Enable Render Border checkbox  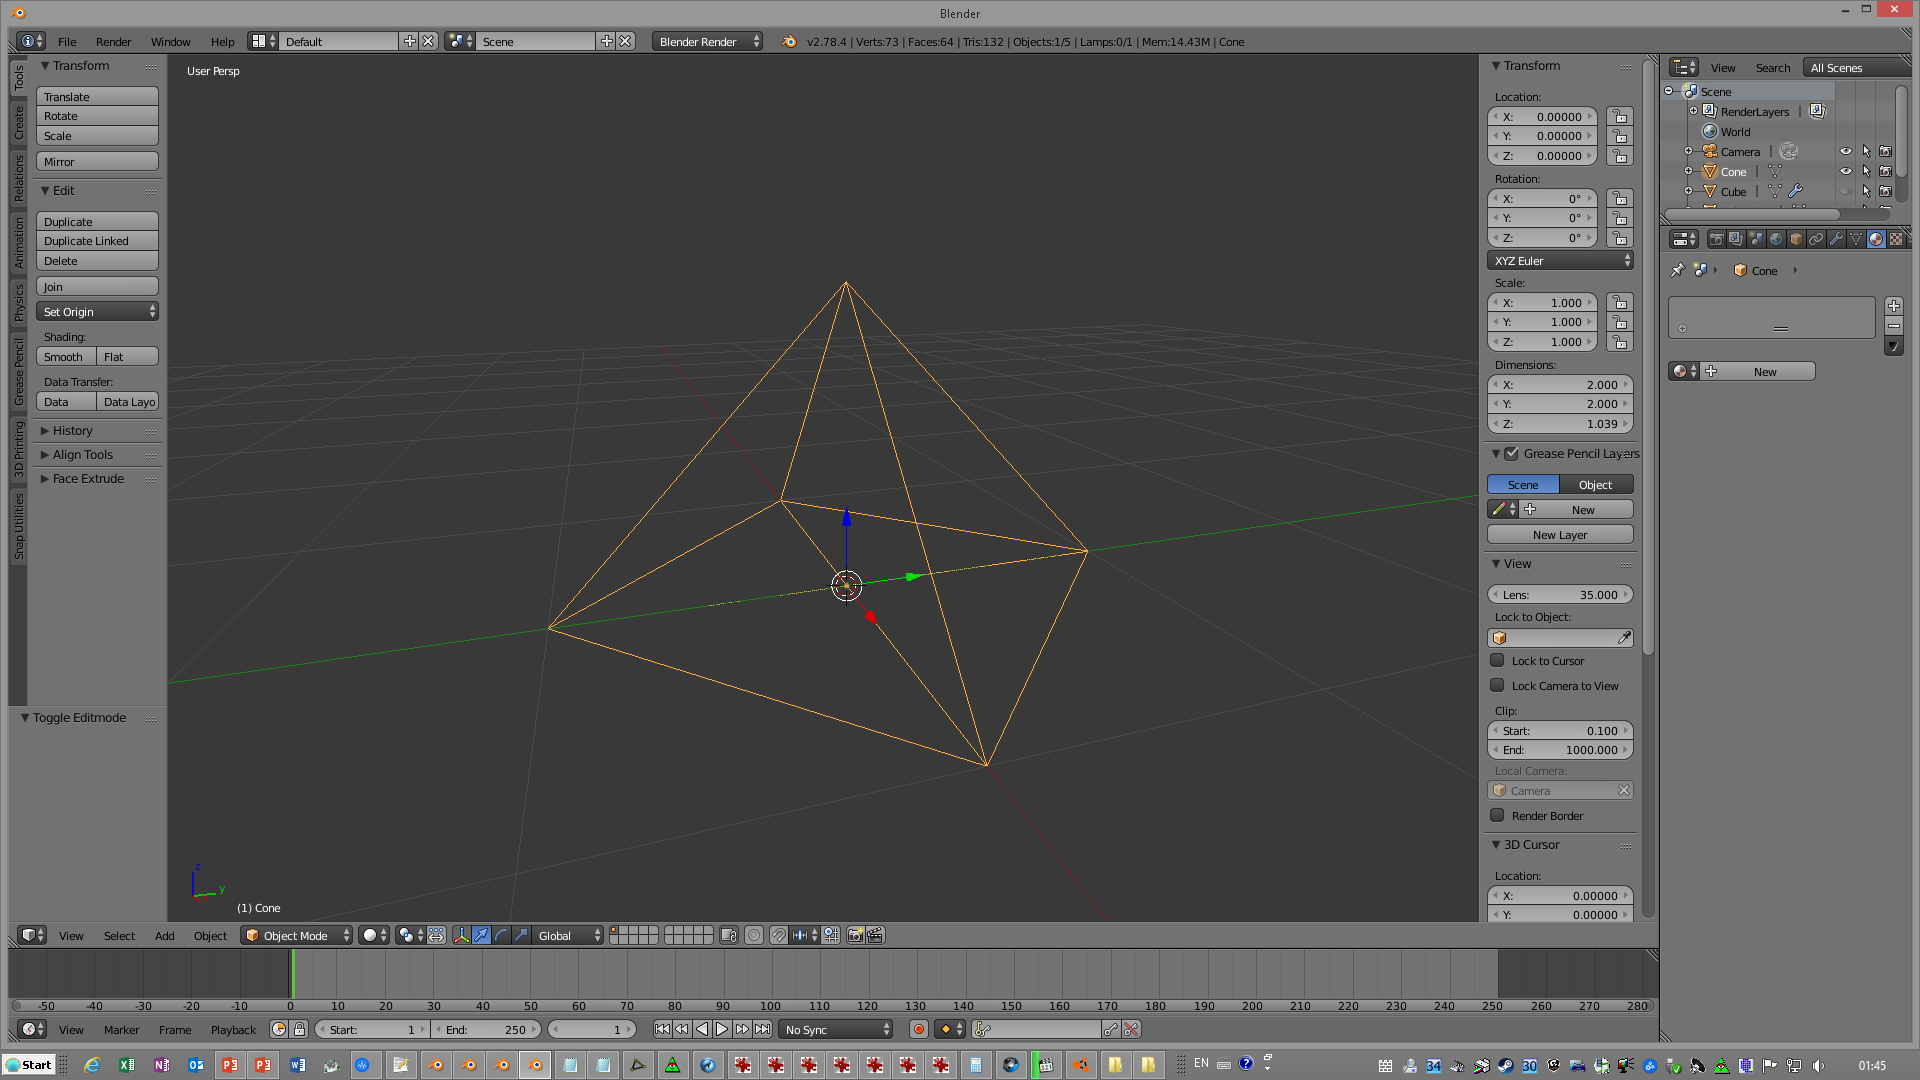click(x=1497, y=815)
